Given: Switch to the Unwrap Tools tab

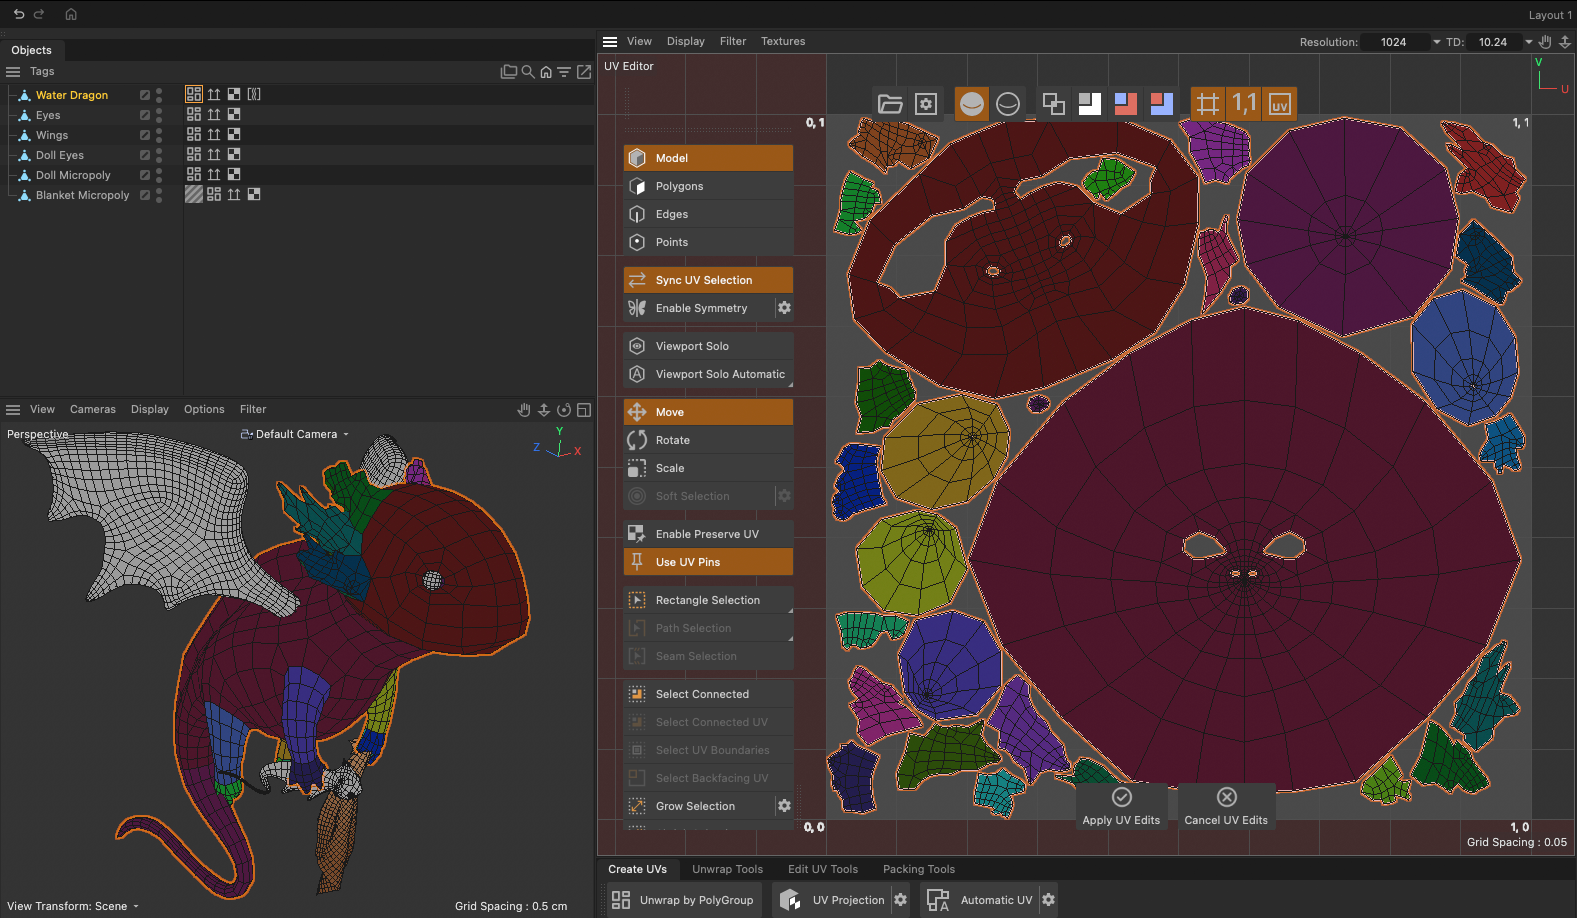Looking at the screenshot, I should coord(727,869).
